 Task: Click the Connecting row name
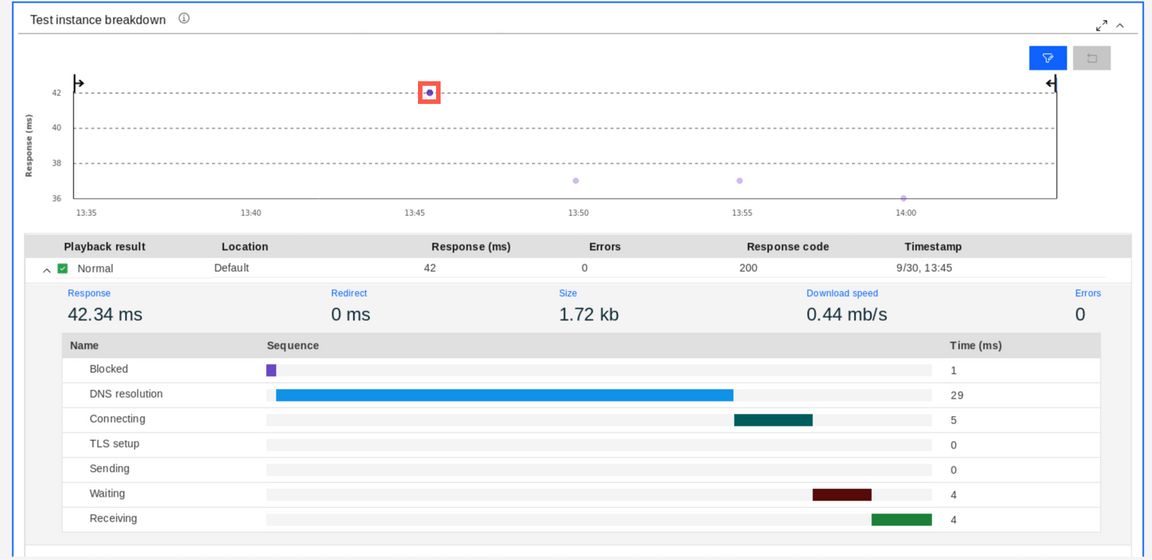click(118, 419)
